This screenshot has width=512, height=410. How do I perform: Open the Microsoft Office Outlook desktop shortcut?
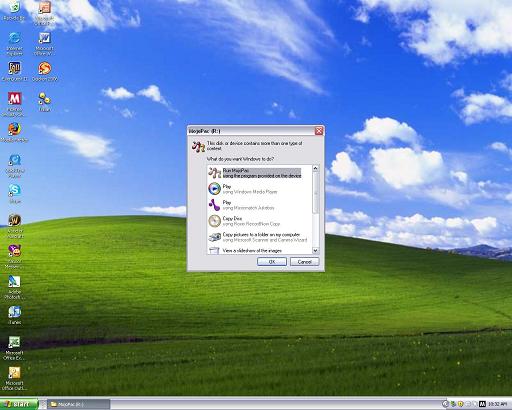coord(14,379)
